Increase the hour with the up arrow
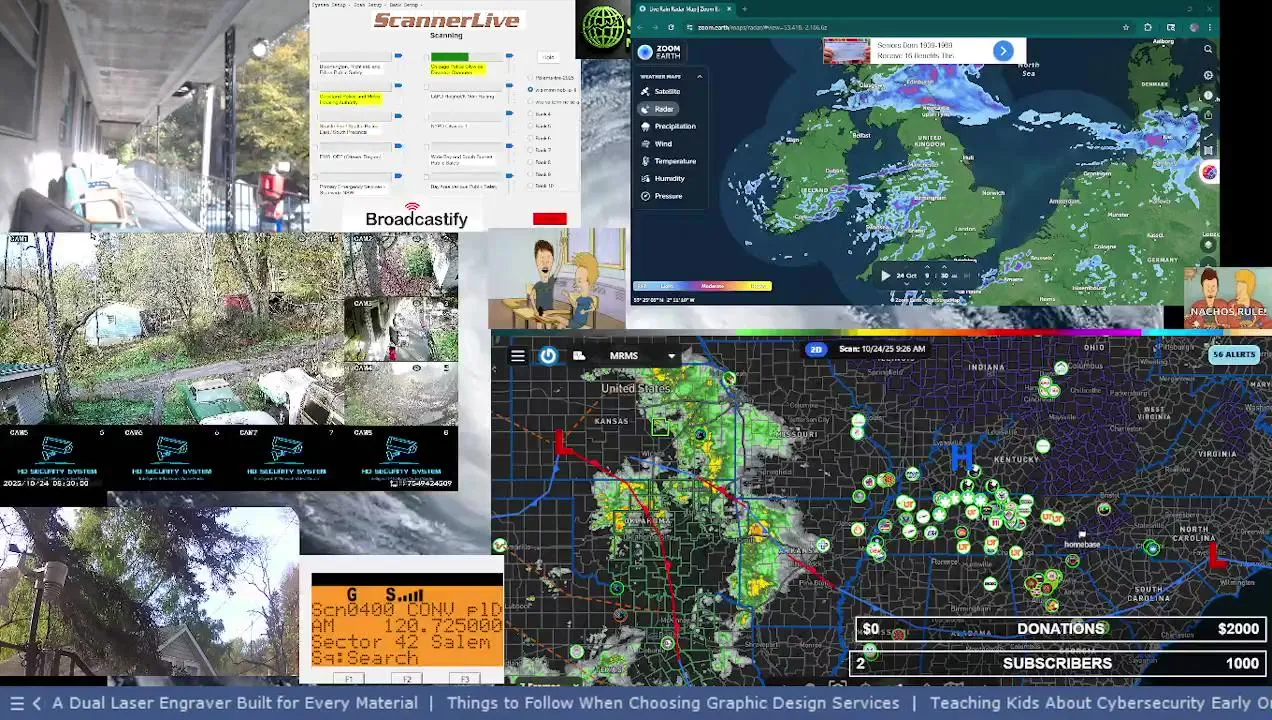1272x720 pixels. 927,268
